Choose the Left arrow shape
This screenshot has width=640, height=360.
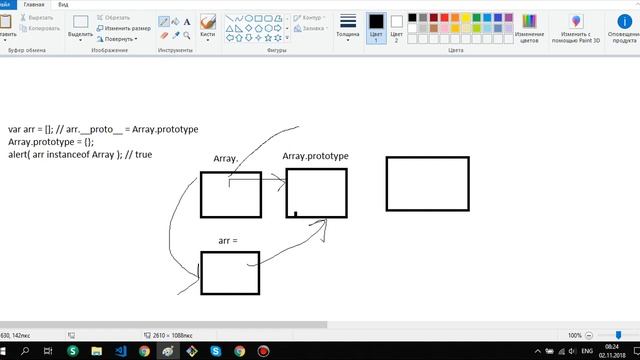pos(229,38)
